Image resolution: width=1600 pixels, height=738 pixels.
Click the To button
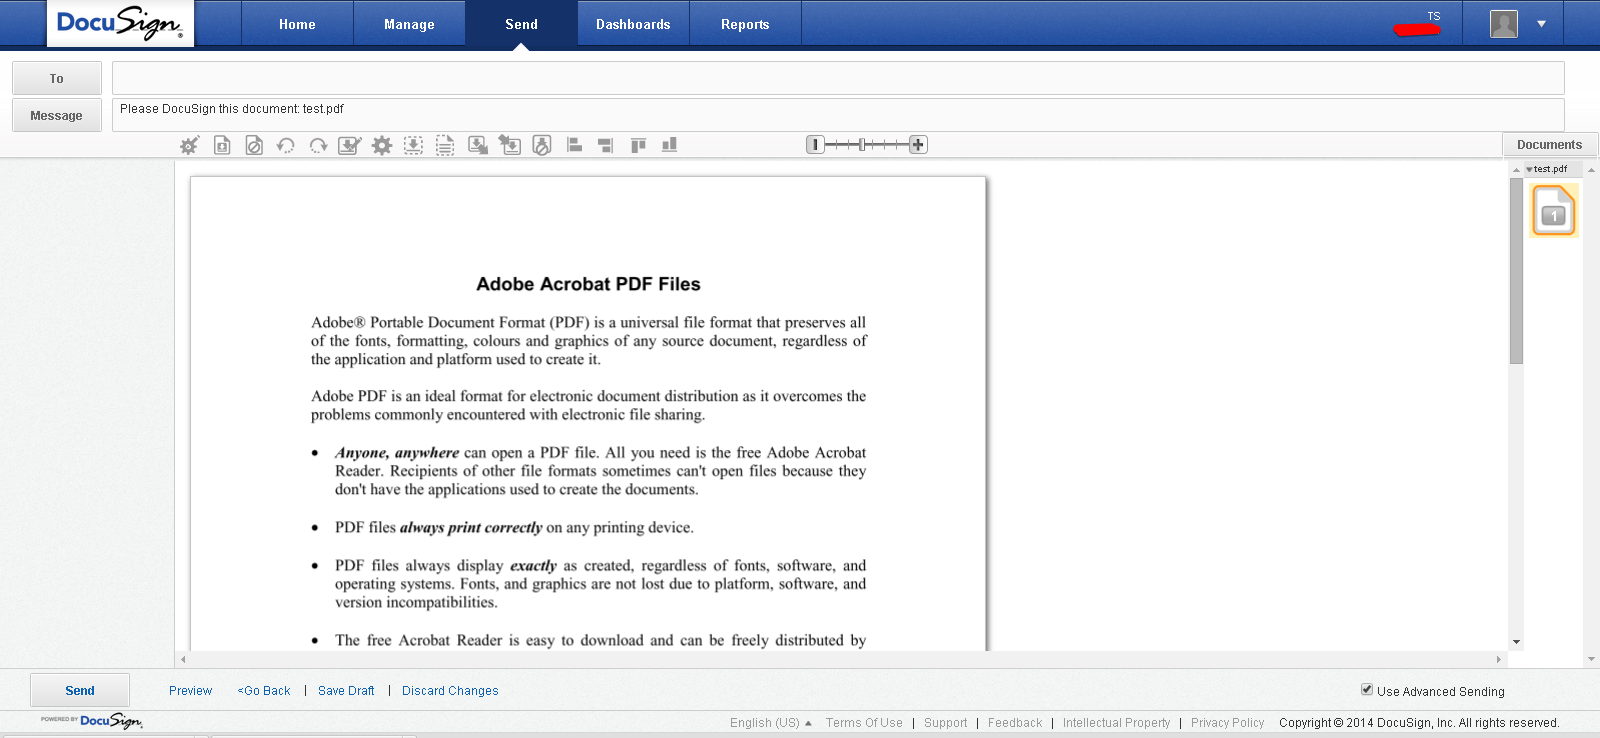coord(57,78)
